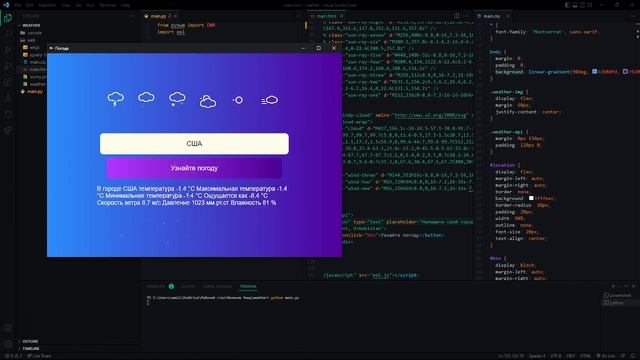Viewport: 640px width, 360px height.
Task: Click the purple color swatch in linear-gradient
Action: pyautogui.click(x=625, y=72)
